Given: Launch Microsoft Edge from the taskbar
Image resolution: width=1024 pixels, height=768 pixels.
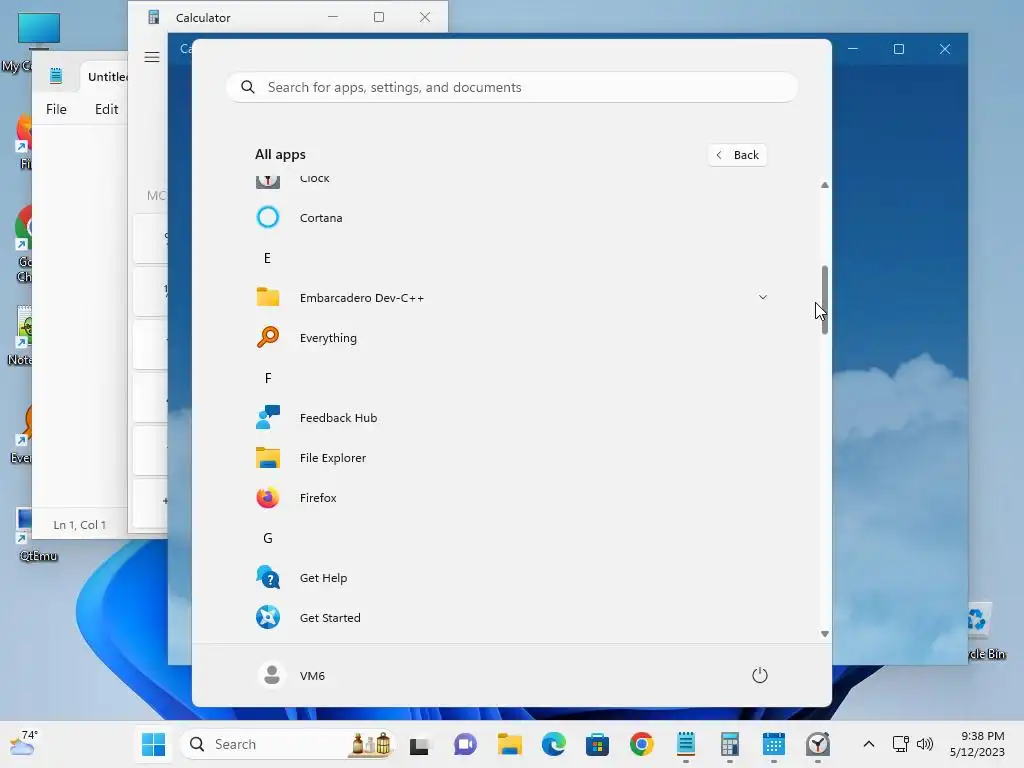Looking at the screenshot, I should point(554,744).
